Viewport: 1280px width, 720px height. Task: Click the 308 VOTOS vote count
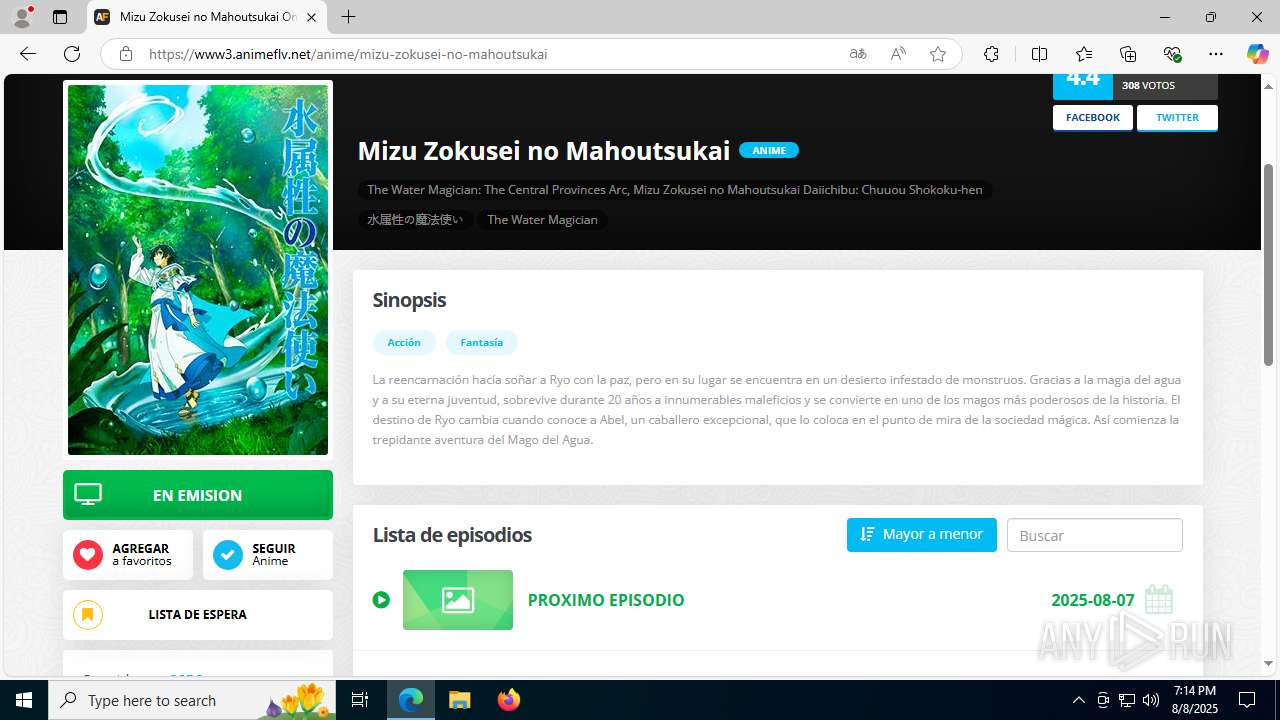(x=1148, y=86)
